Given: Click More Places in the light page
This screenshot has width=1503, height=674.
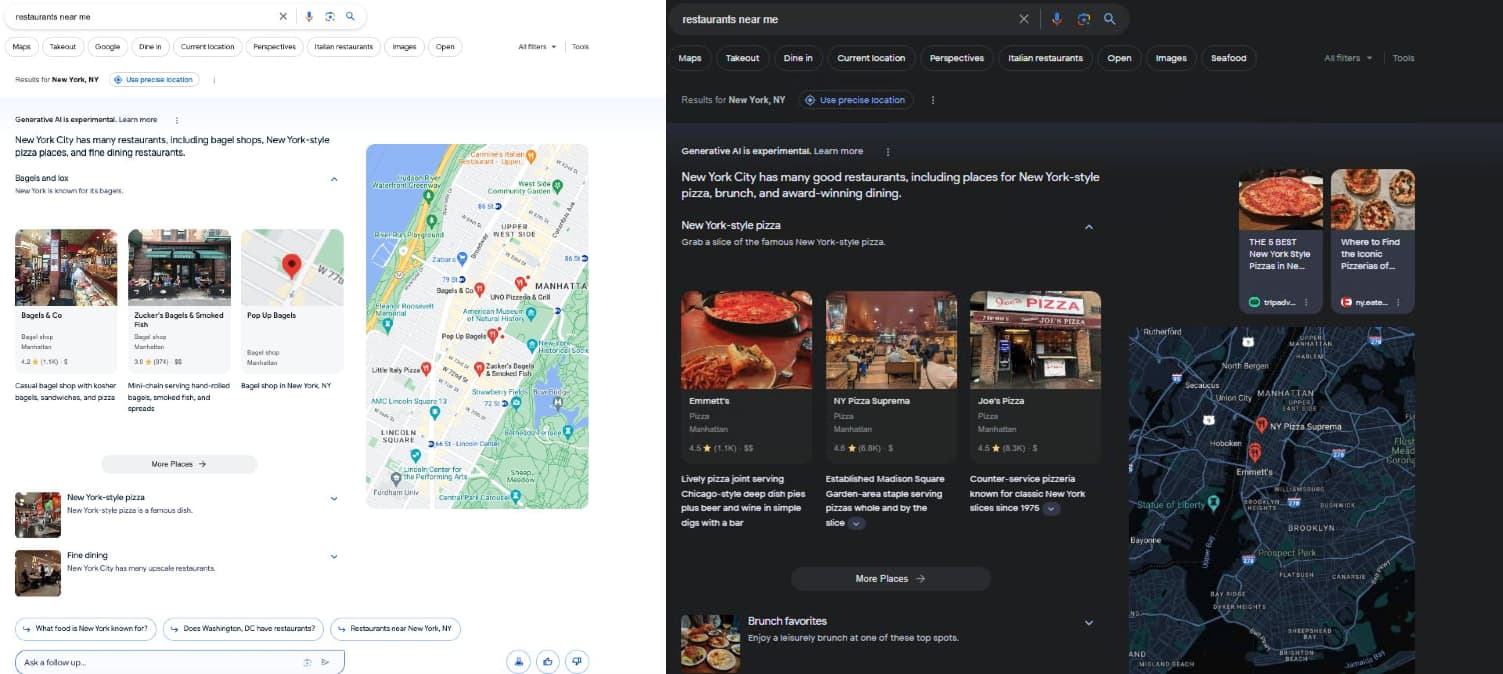Looking at the screenshot, I should point(179,464).
